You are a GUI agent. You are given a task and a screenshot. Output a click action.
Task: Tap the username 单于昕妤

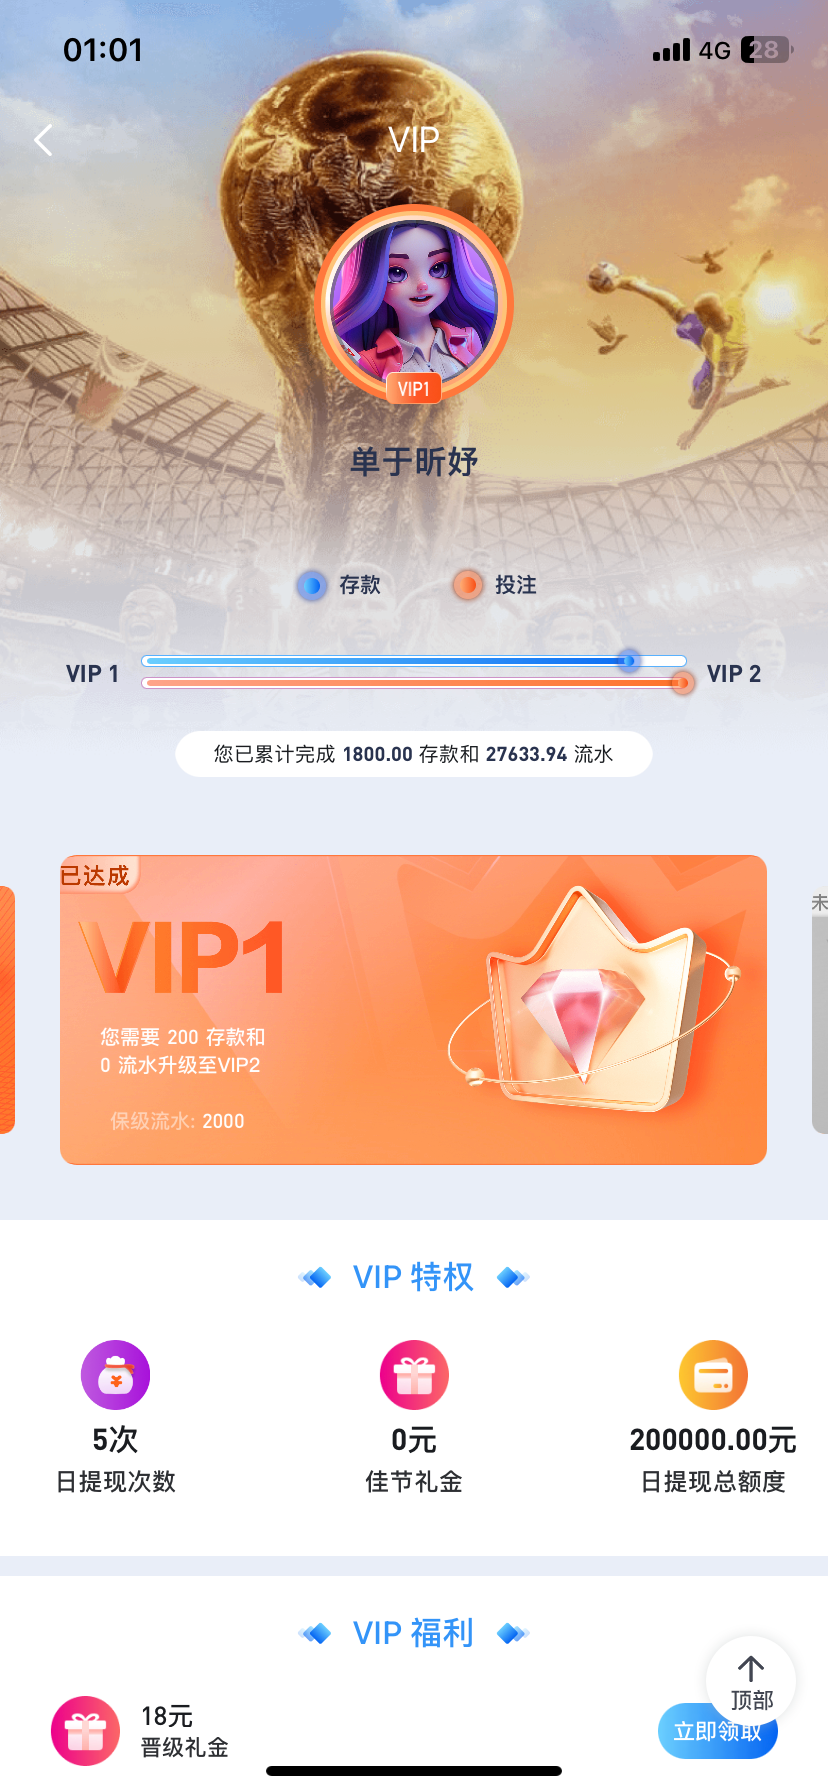tap(414, 462)
